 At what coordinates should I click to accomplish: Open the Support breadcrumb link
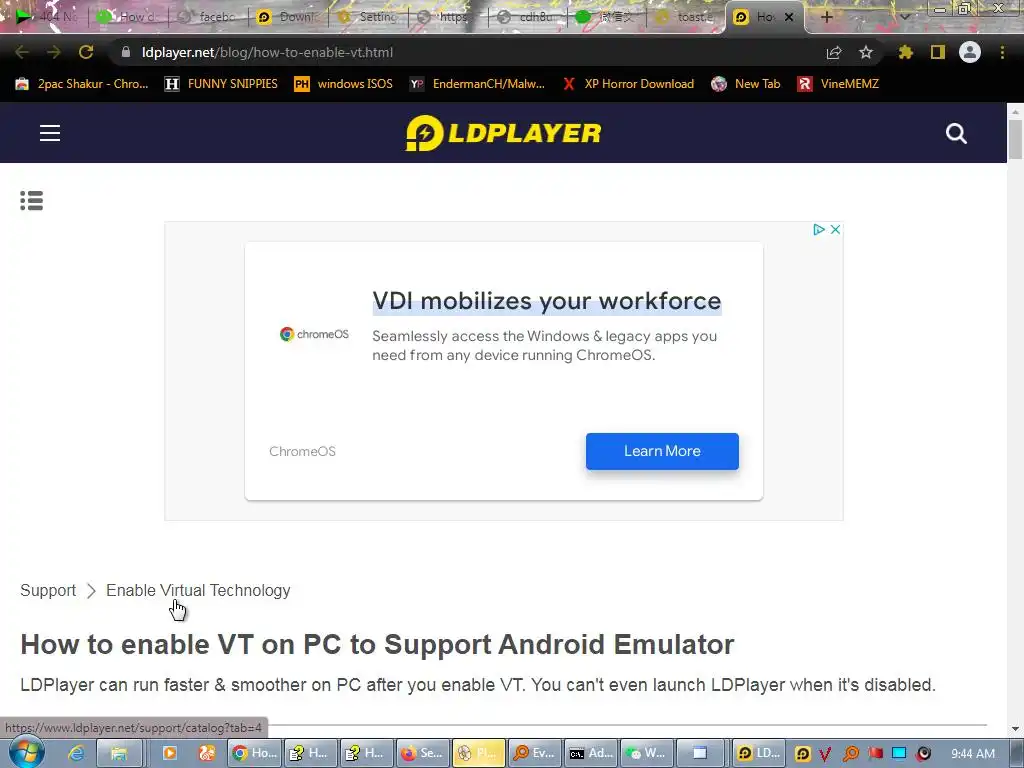point(48,590)
